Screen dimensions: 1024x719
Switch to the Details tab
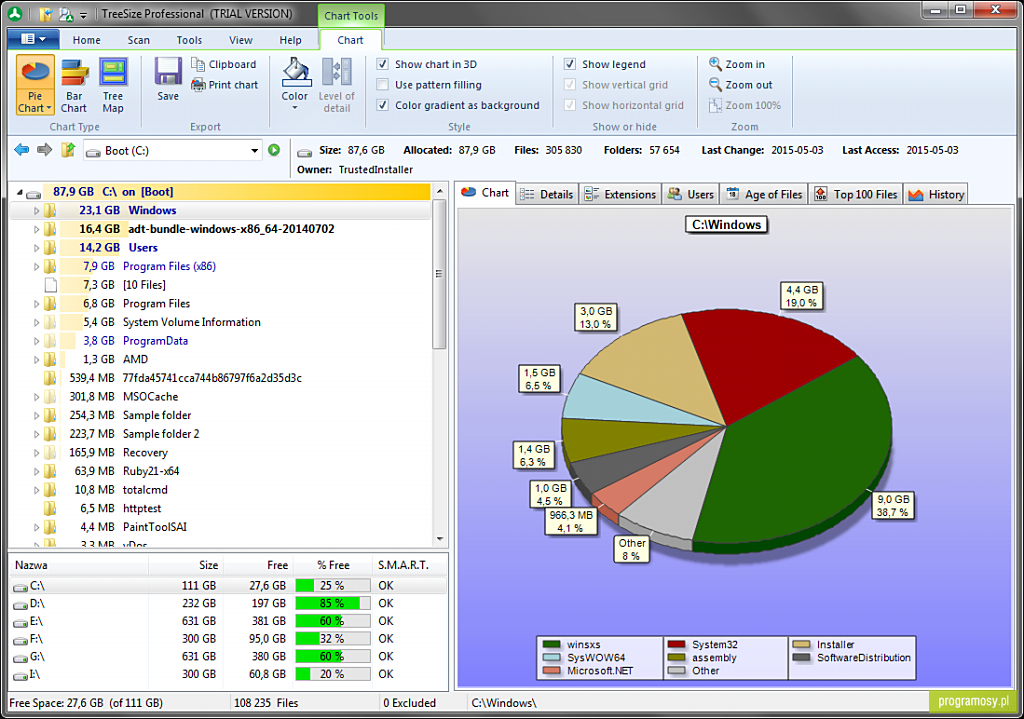(x=547, y=194)
